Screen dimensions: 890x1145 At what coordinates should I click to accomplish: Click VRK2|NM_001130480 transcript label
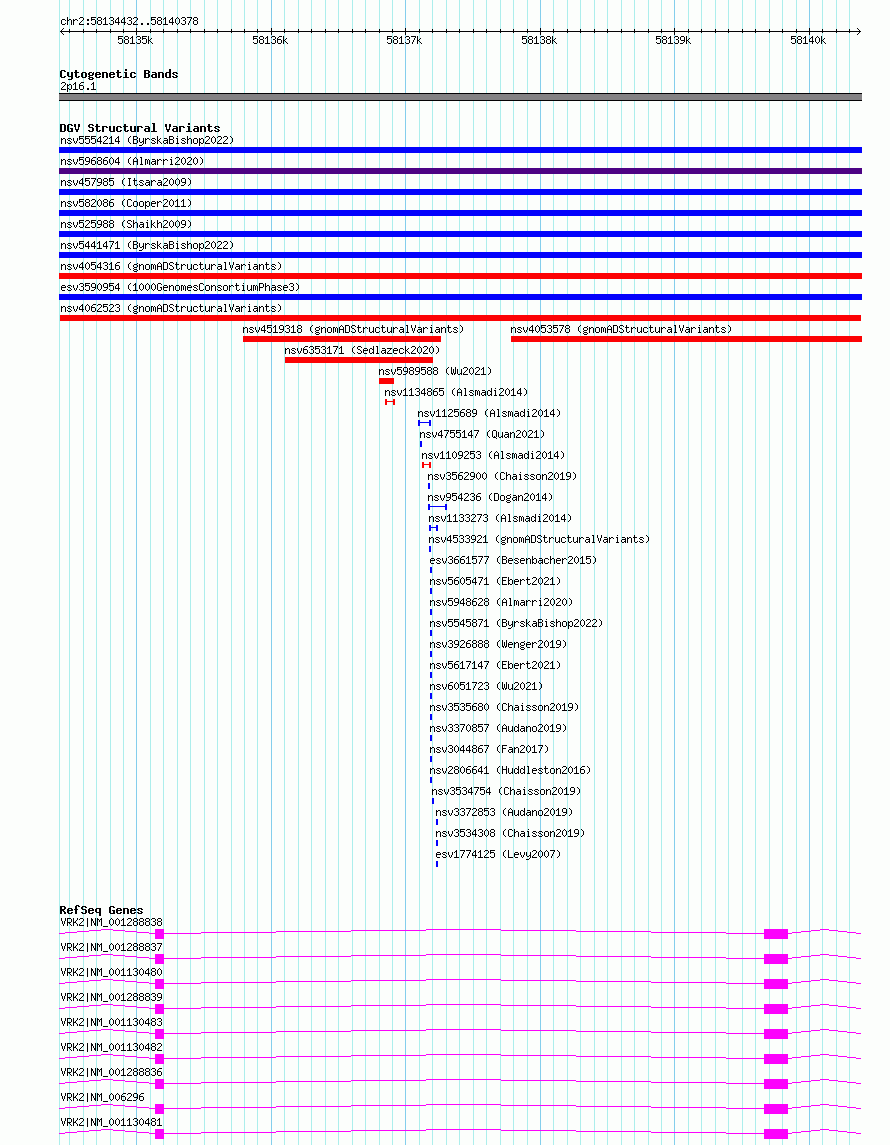click(x=111, y=973)
